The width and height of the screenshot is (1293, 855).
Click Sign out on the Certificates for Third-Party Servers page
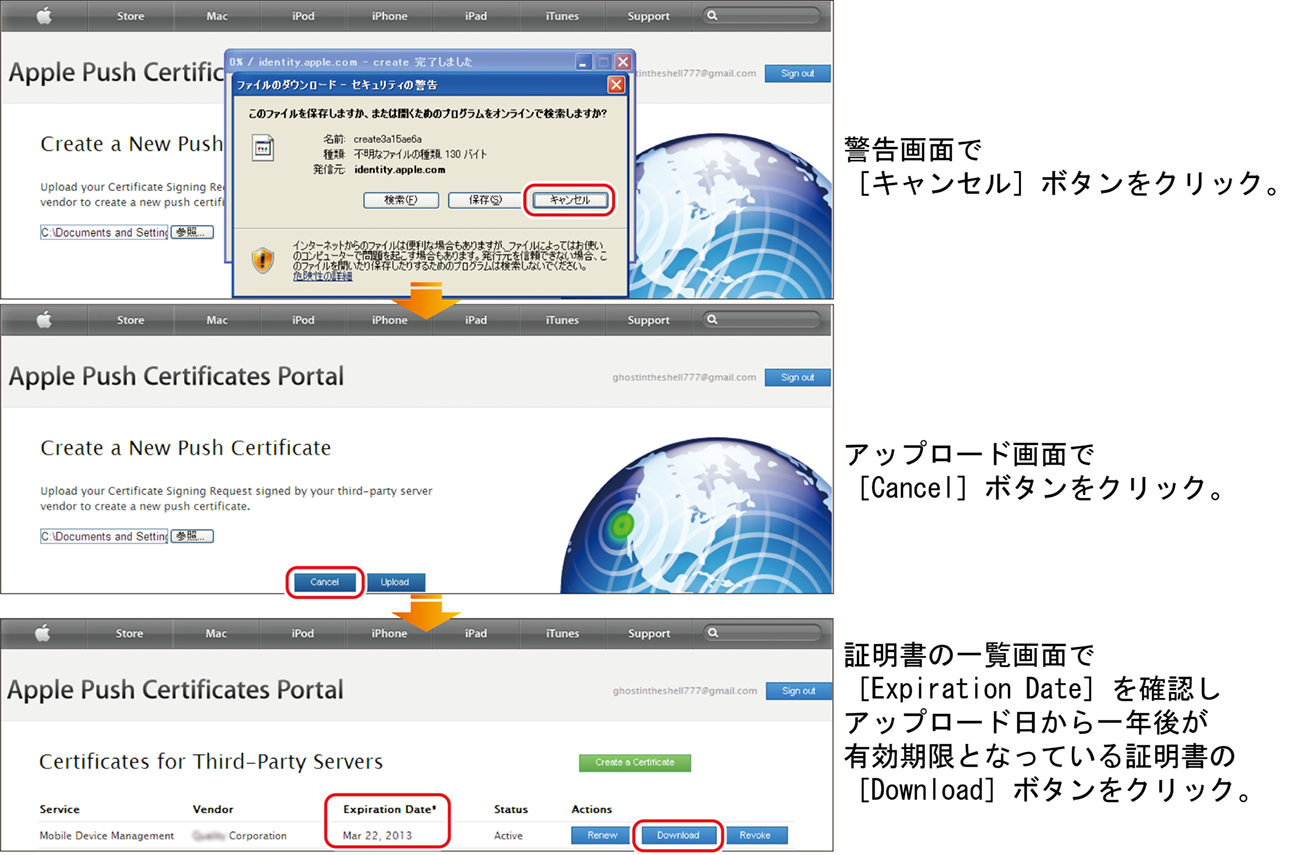click(x=798, y=690)
